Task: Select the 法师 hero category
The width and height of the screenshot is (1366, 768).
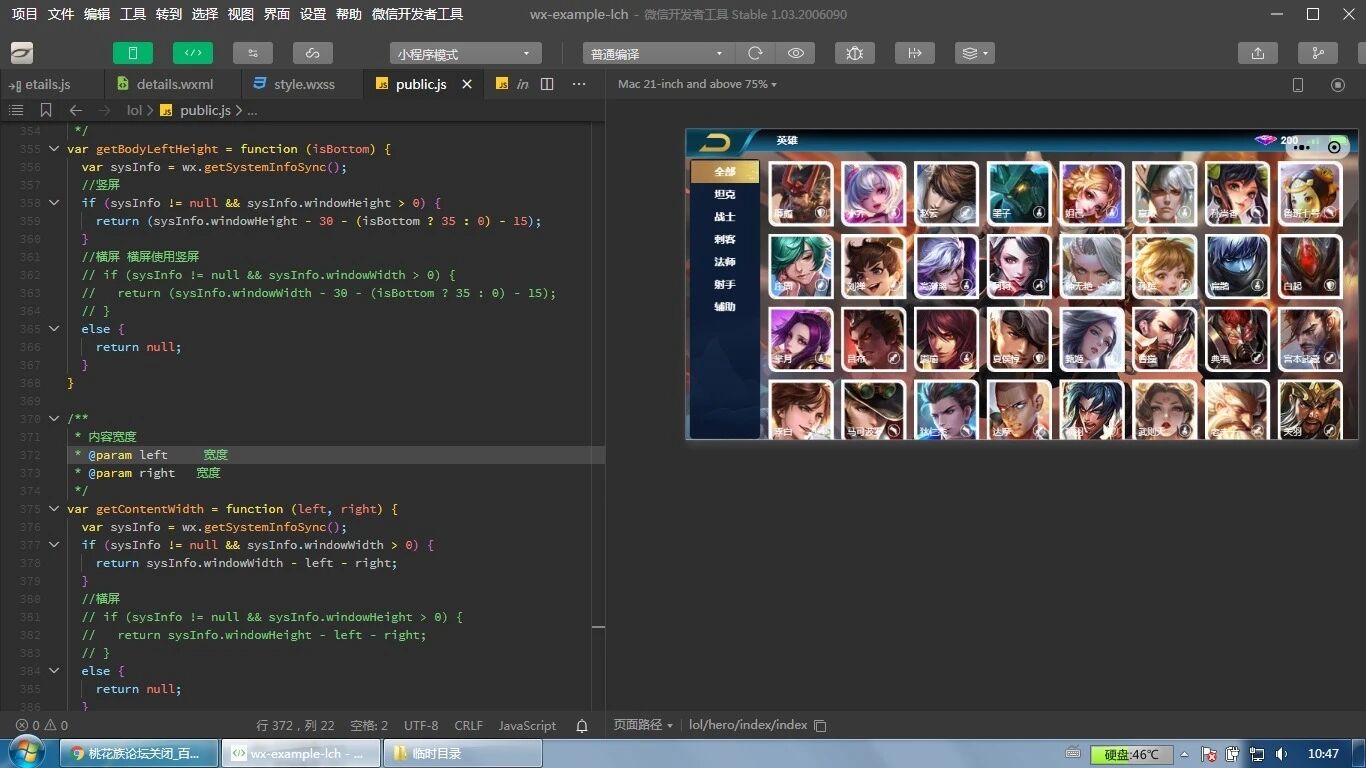Action: click(x=725, y=262)
